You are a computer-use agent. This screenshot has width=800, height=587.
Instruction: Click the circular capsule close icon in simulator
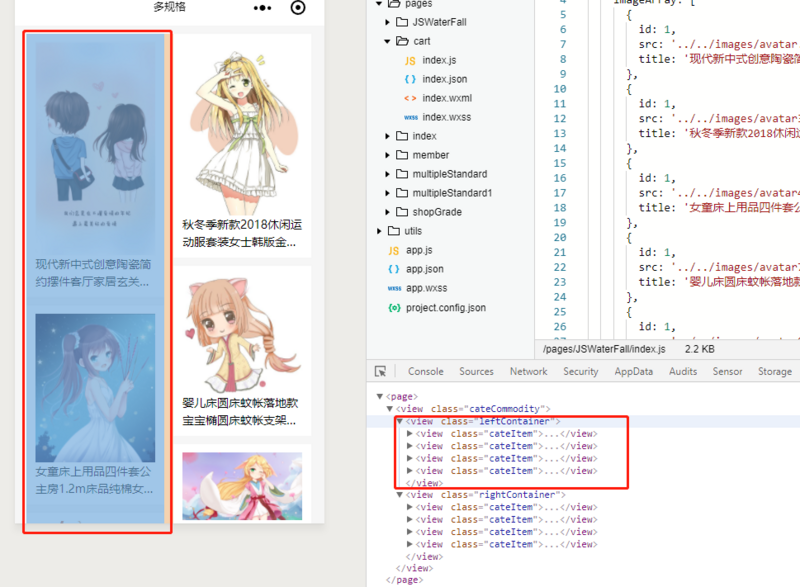pos(298,8)
